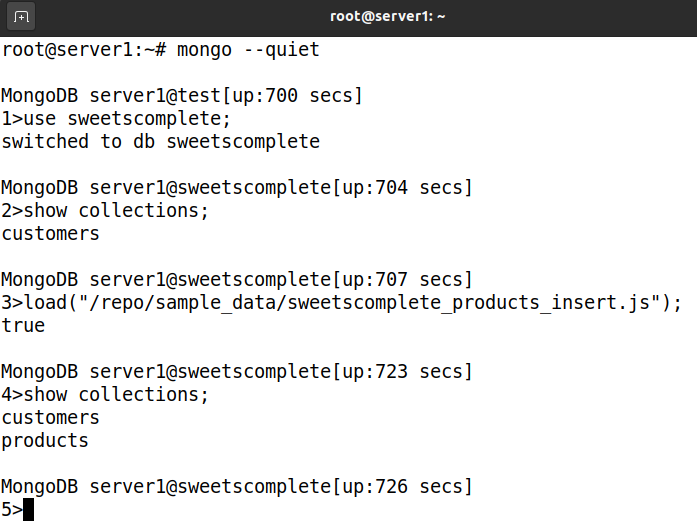Click the prompt line showing up:700 secs
The width and height of the screenshot is (697, 522).
click(x=182, y=96)
